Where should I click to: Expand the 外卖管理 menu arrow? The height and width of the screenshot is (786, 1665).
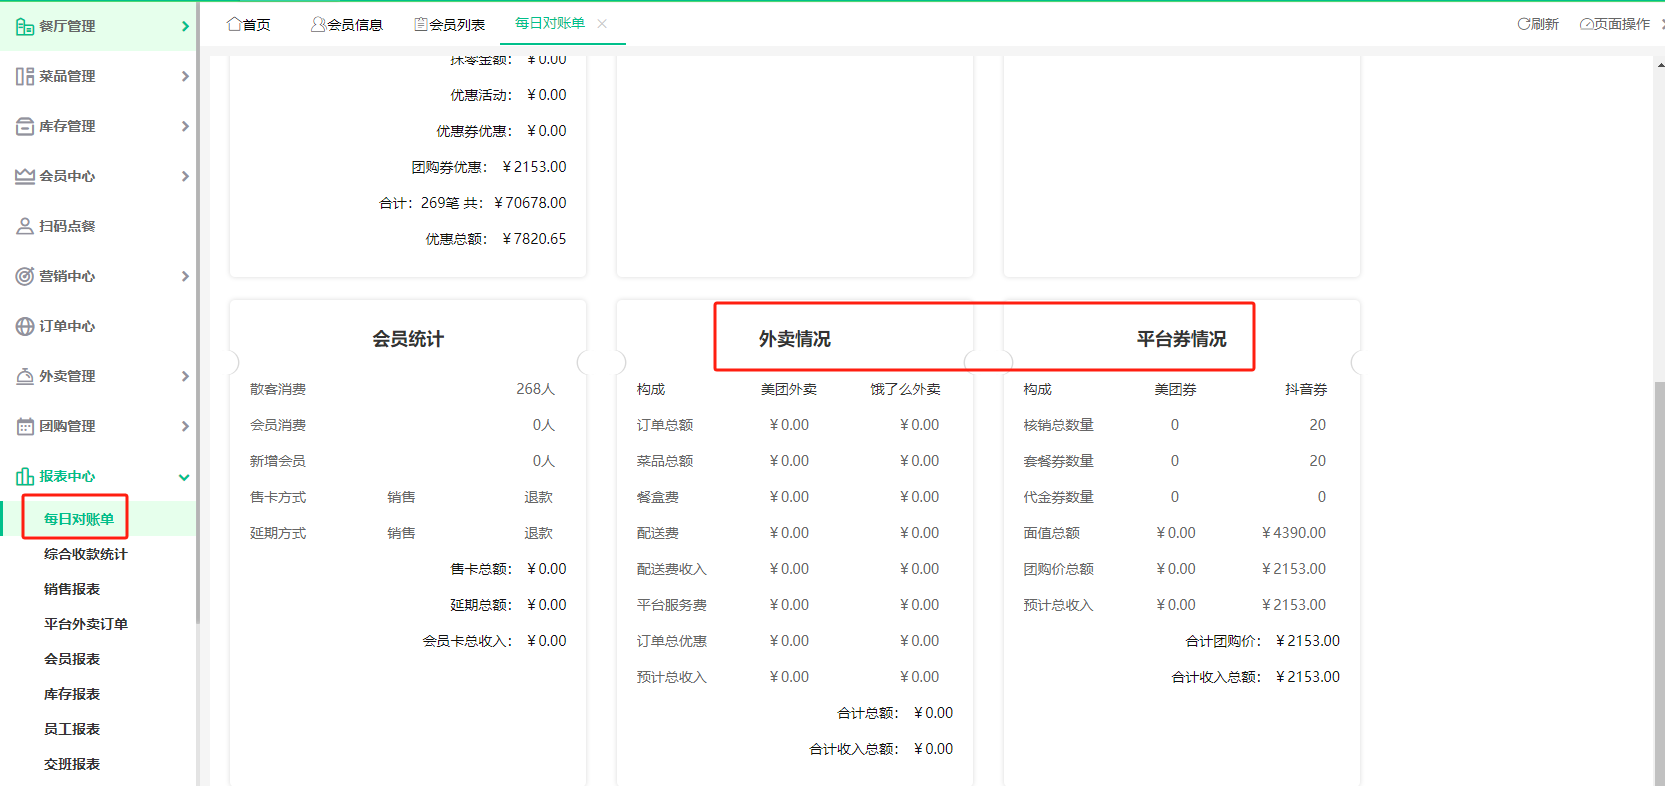coord(185,376)
